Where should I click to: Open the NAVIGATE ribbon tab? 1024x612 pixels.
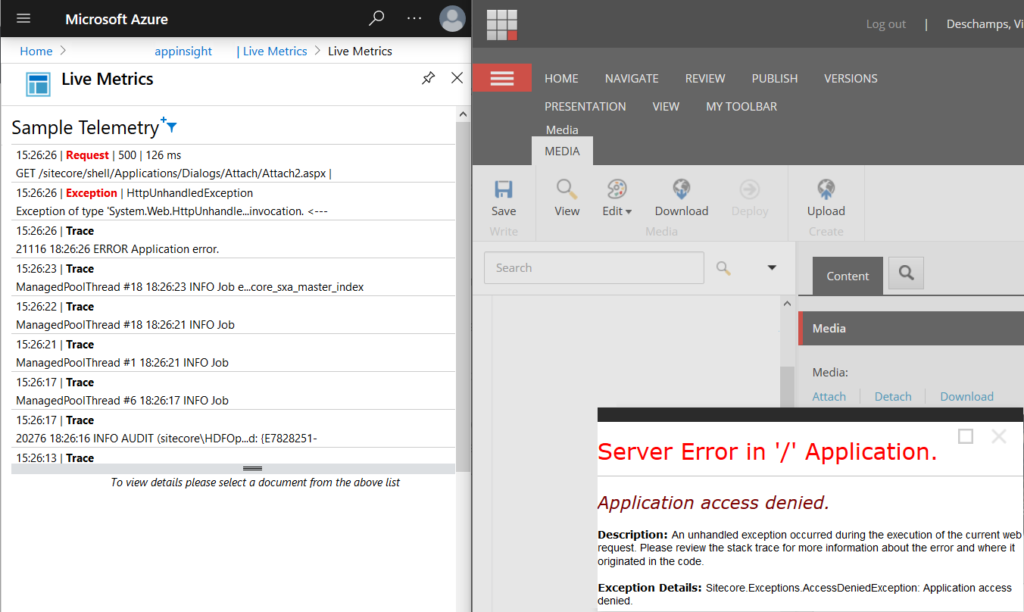(632, 78)
